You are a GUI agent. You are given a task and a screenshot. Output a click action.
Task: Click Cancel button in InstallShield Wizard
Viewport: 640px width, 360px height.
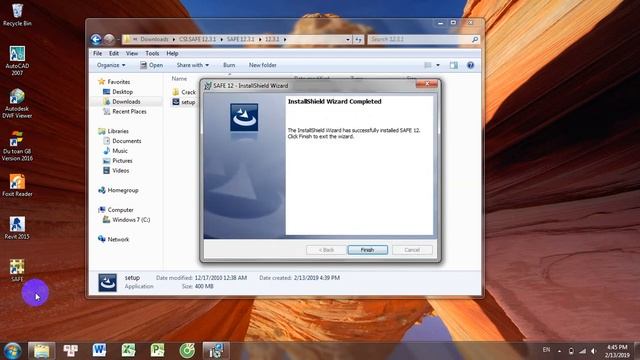412,250
